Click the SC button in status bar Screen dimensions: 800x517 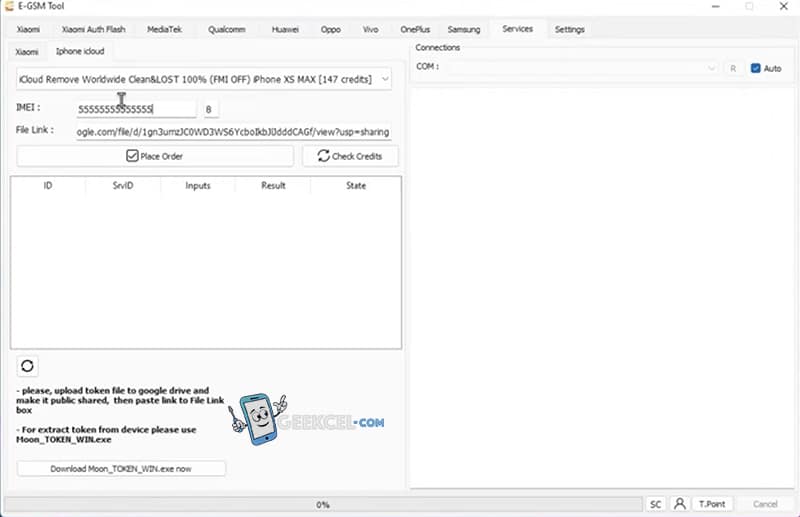(656, 504)
